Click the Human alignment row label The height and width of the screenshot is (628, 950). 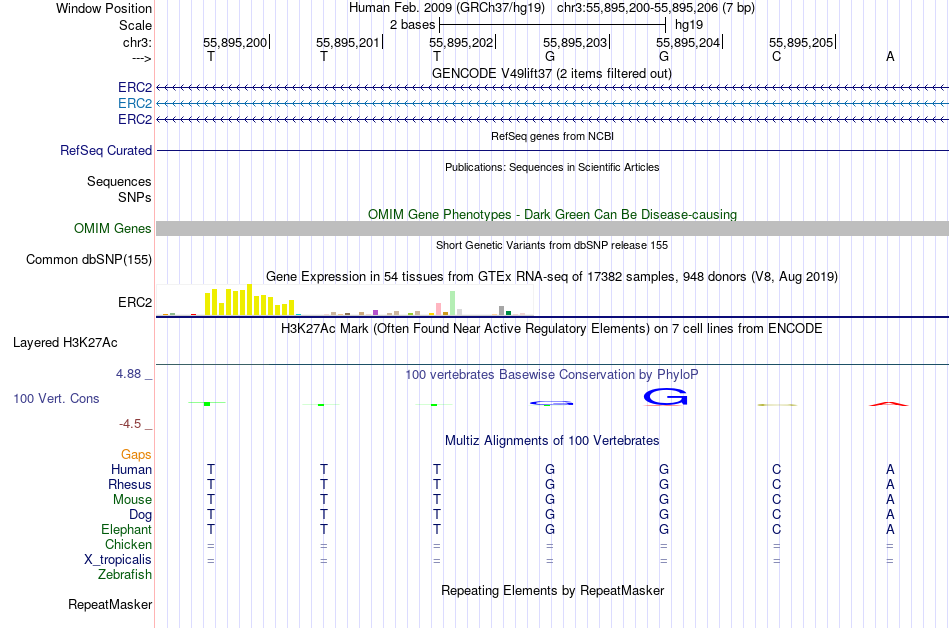pyautogui.click(x=131, y=469)
